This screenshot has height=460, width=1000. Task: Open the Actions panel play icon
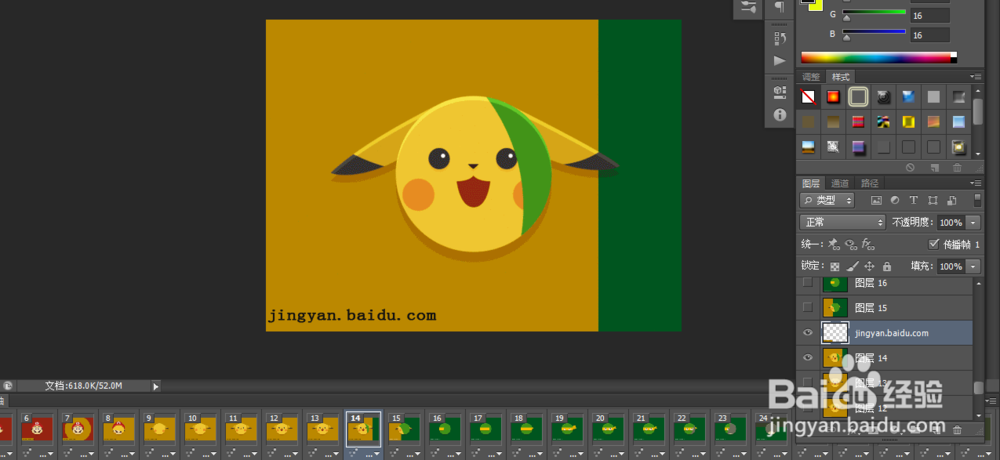tap(779, 61)
